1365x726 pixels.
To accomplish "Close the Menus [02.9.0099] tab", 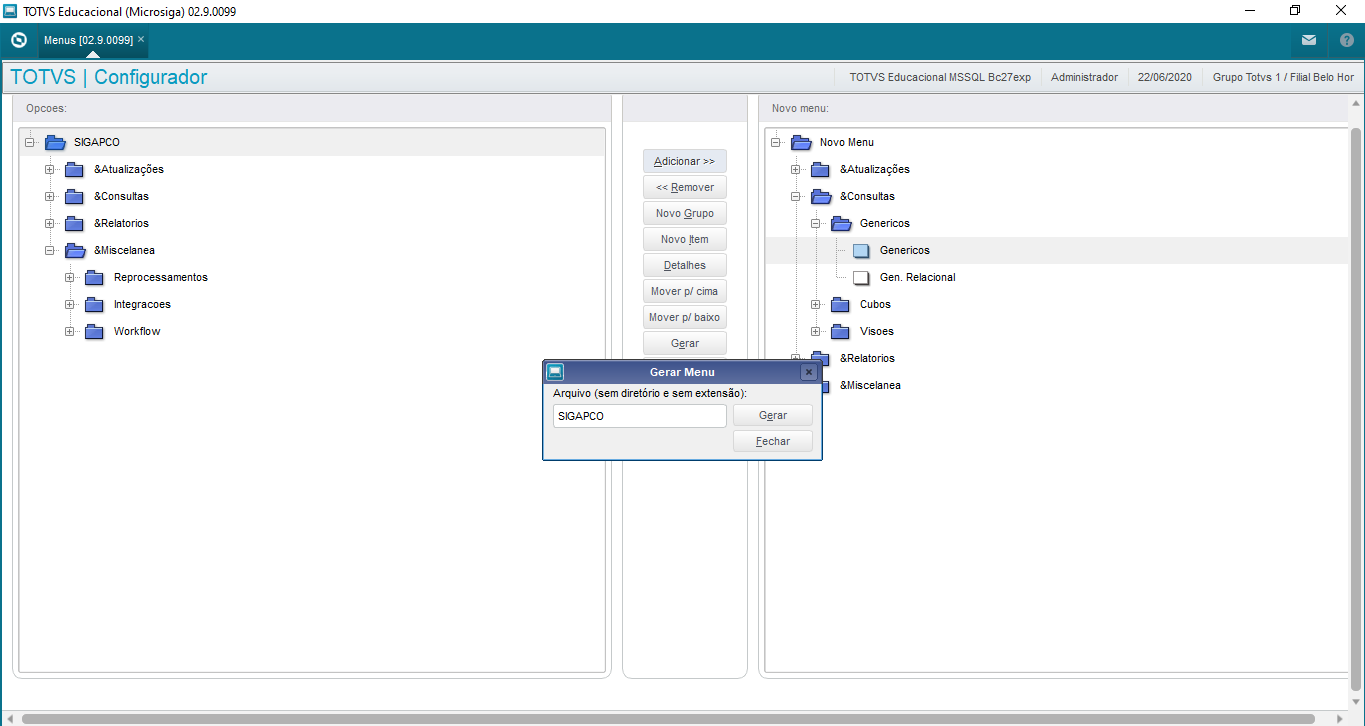I will (141, 39).
